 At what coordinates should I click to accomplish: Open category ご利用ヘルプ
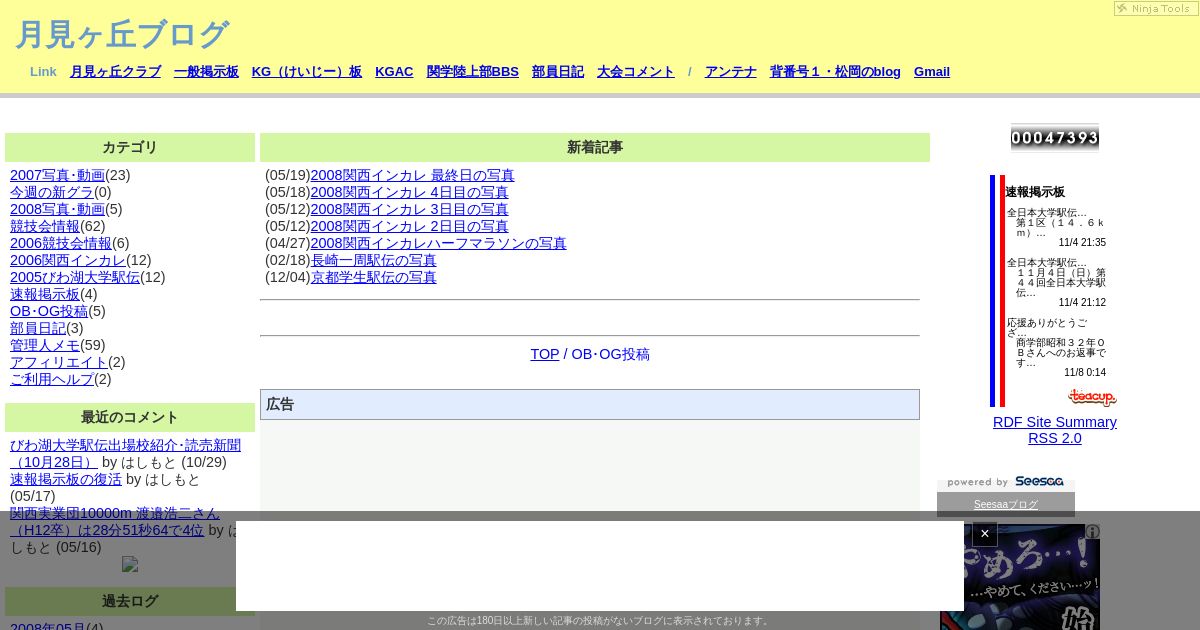tap(52, 379)
